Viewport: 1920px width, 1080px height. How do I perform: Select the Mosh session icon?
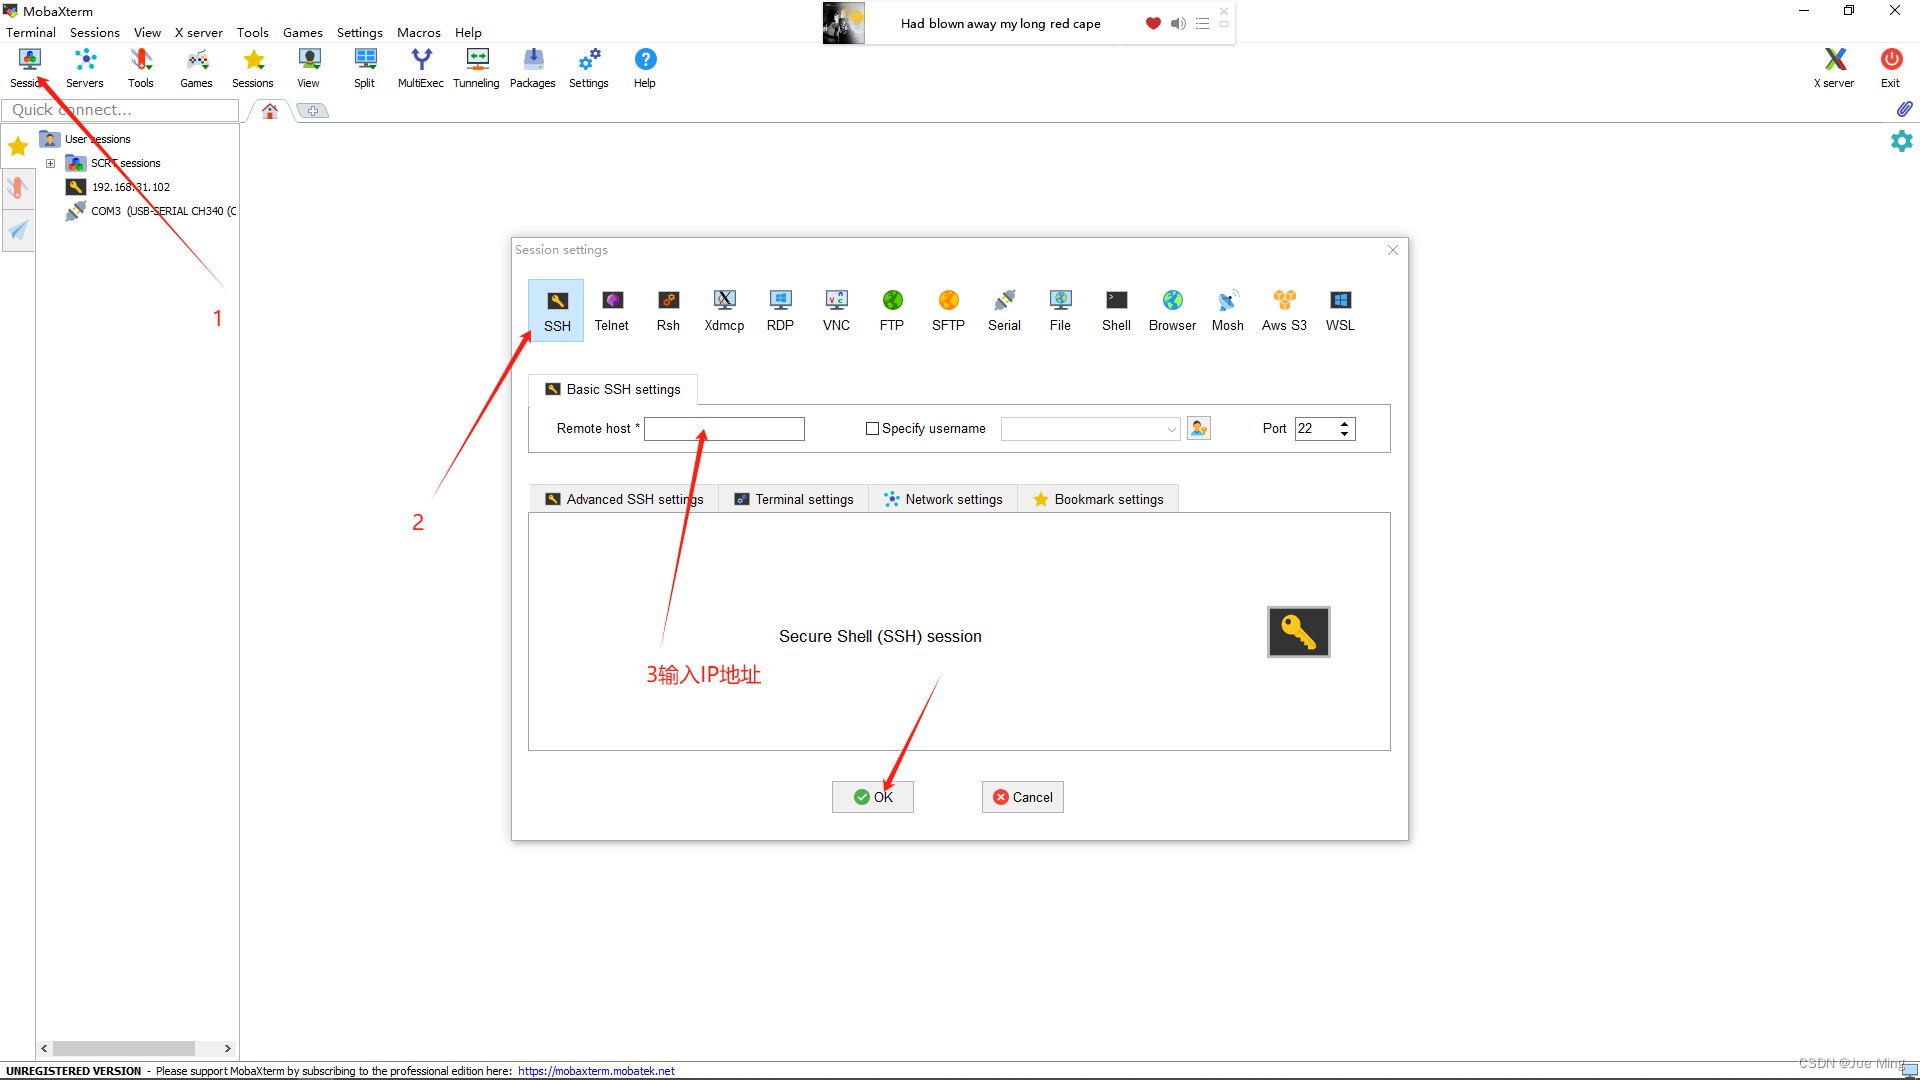tap(1227, 309)
